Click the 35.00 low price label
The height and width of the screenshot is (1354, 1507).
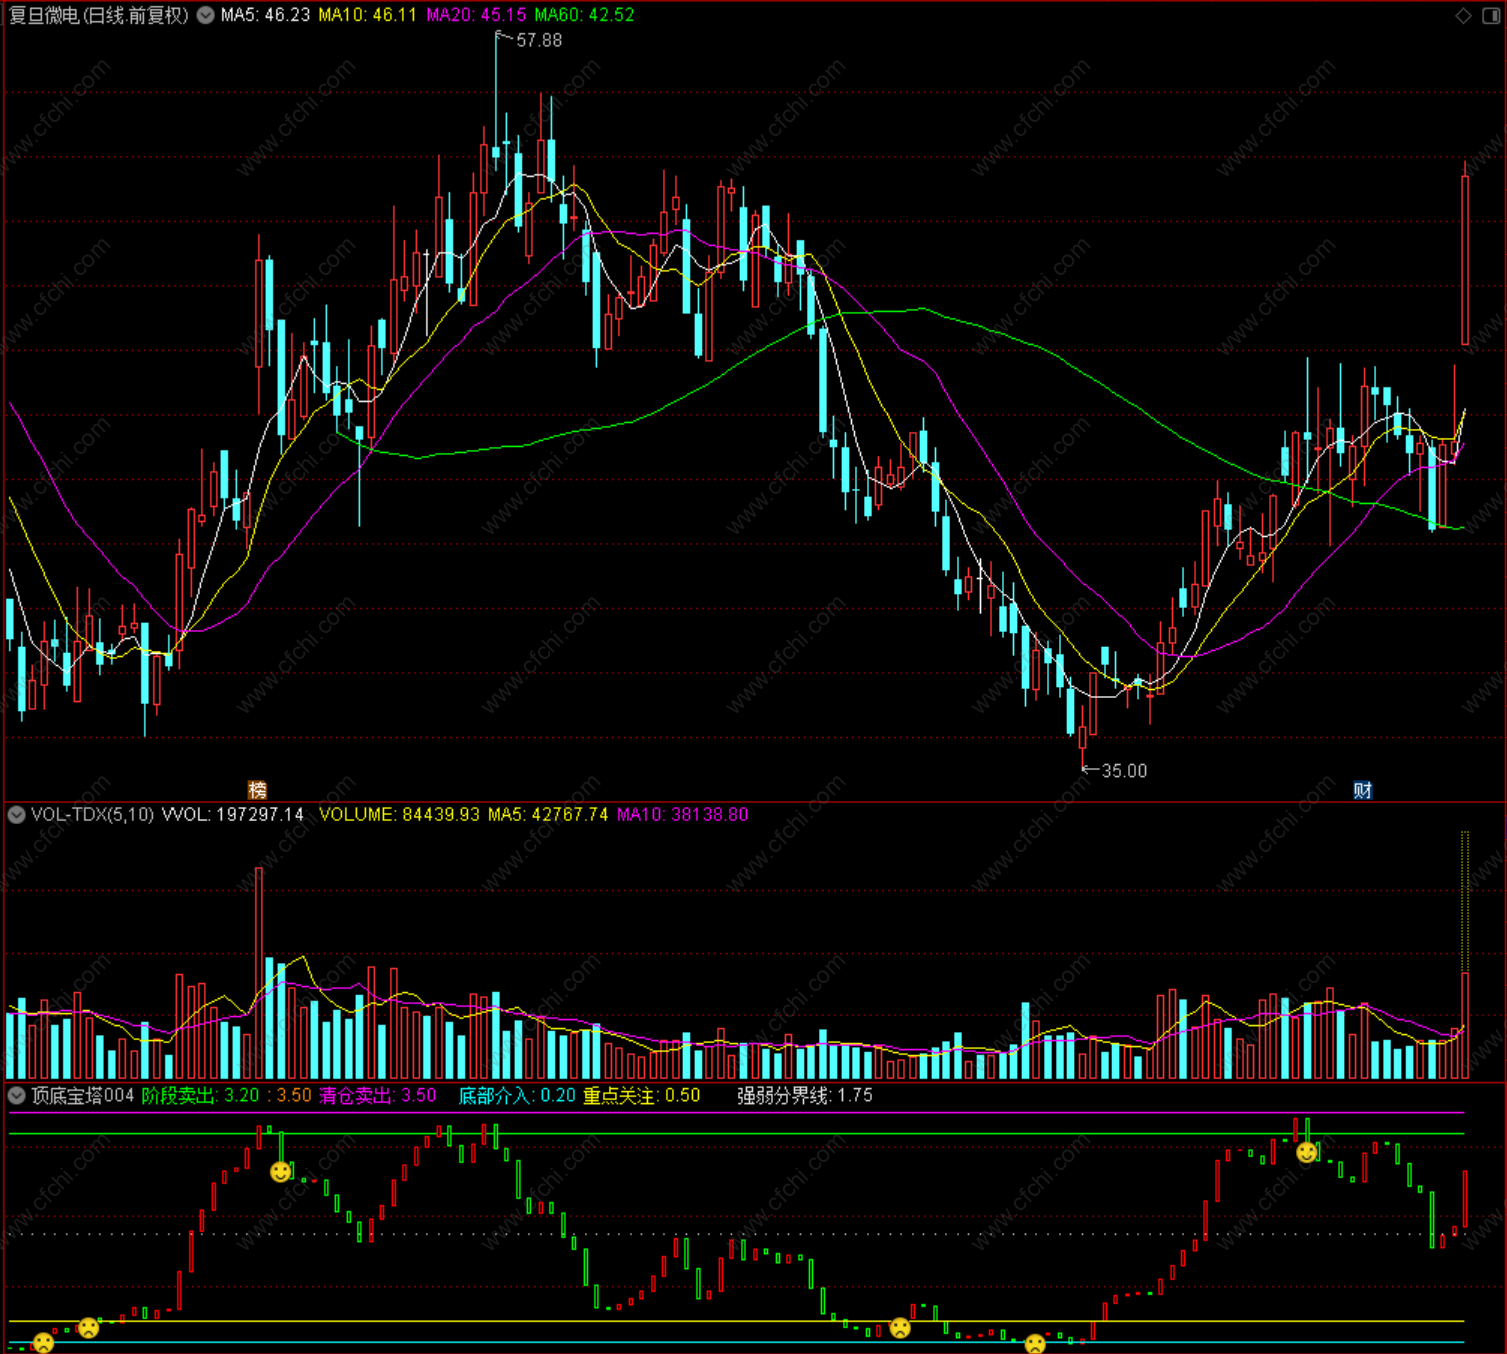pos(1124,771)
